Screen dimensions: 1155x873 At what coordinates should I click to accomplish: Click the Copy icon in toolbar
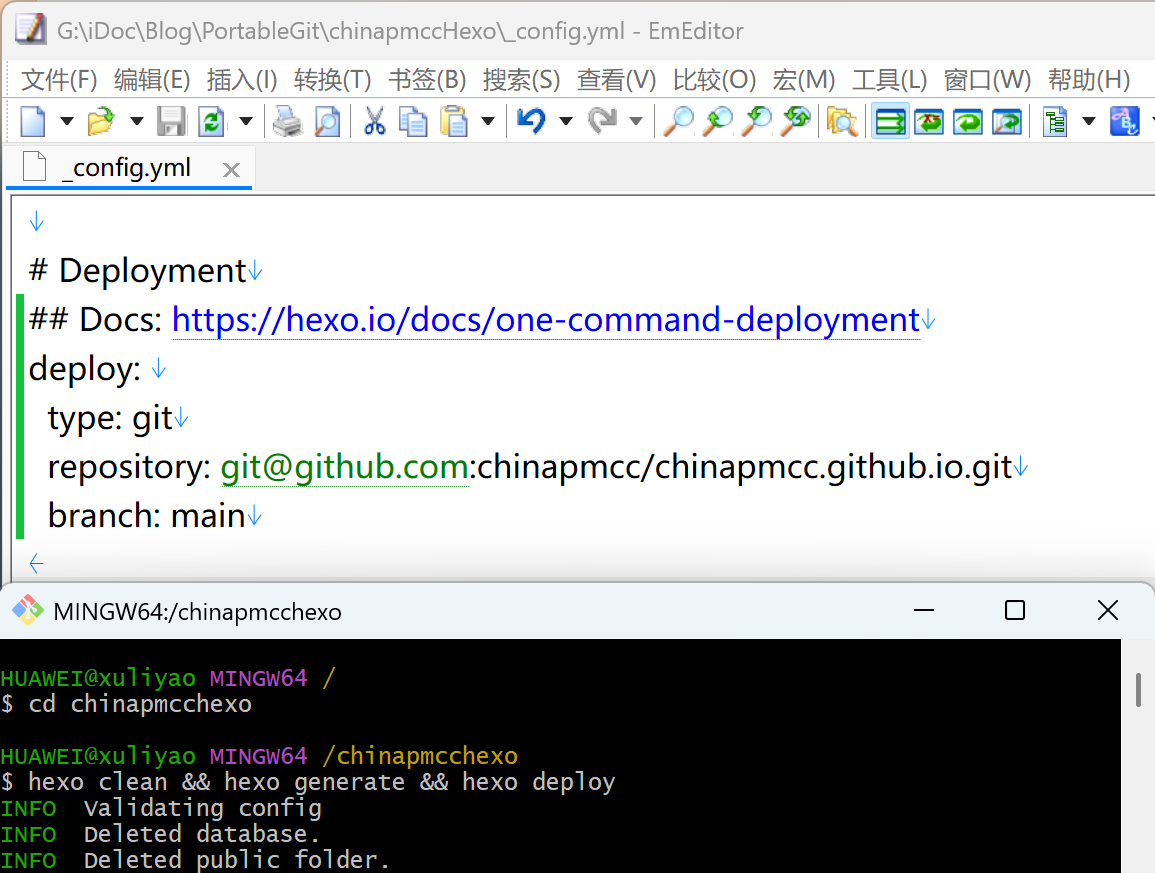click(412, 122)
